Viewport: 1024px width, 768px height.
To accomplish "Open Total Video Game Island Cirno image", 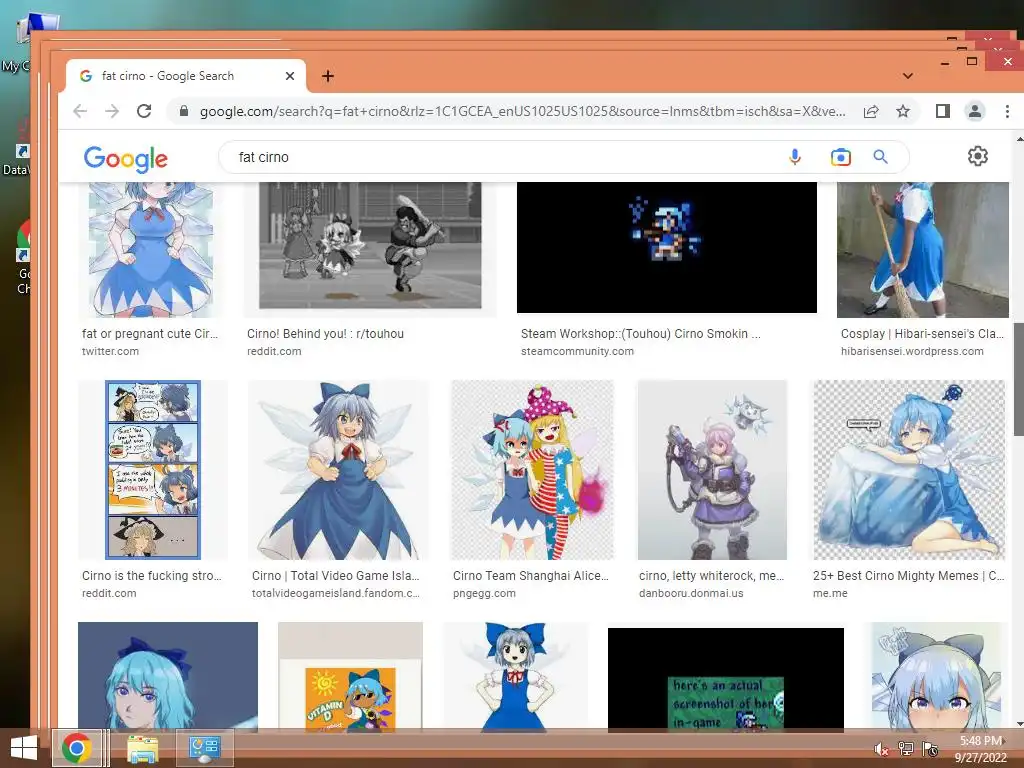I will tap(338, 470).
